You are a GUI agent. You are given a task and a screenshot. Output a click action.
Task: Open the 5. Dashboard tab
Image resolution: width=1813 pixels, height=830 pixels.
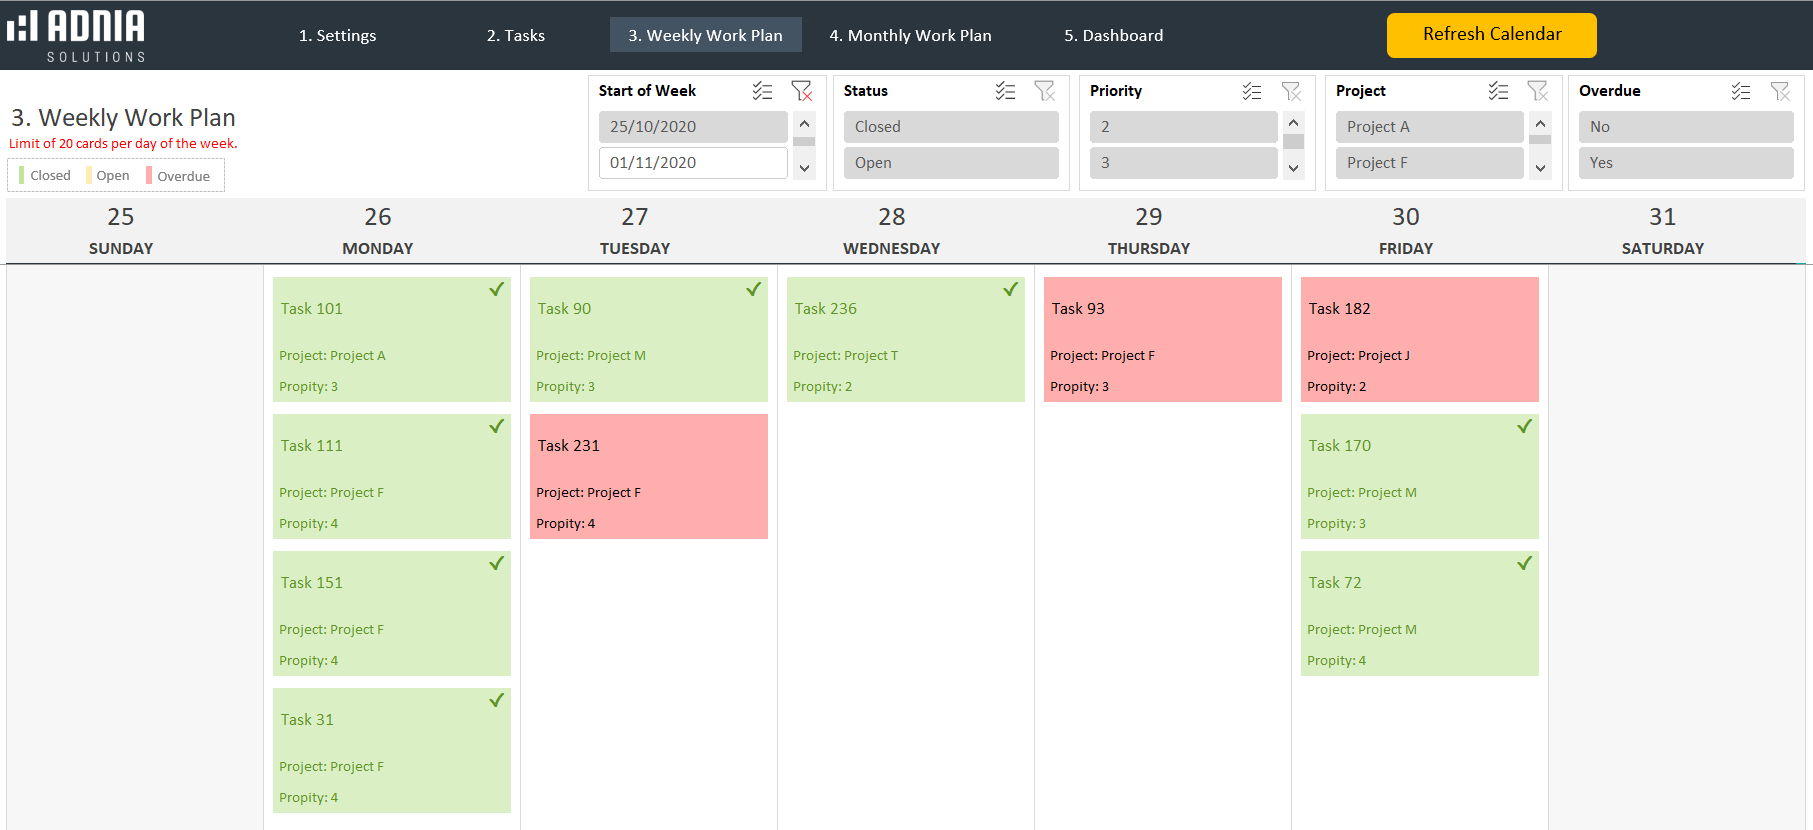tap(1113, 35)
